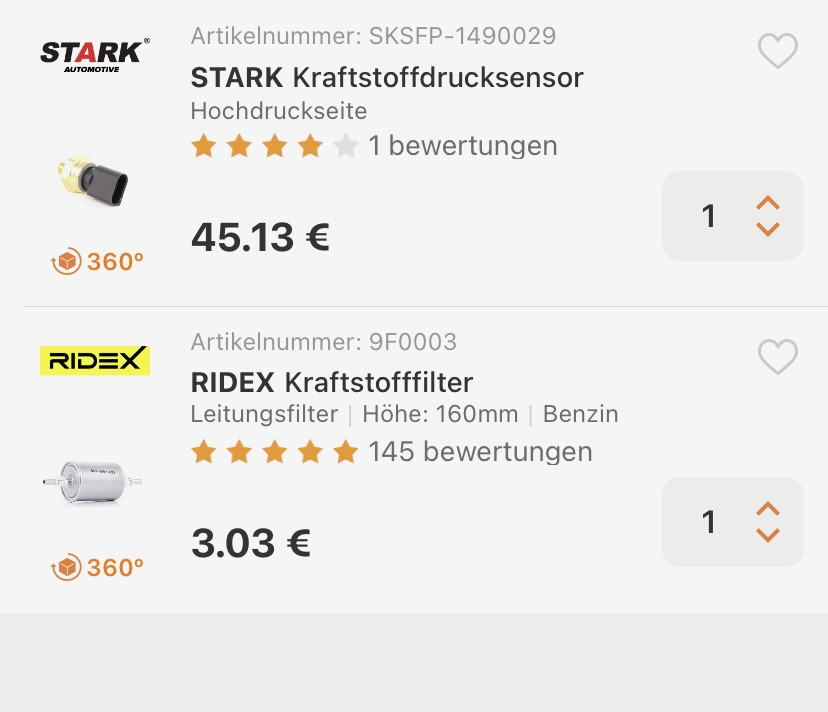Screen dimensions: 828x712
Task: Open the STARK Kraftstoffdrucksensor product page
Action: pyautogui.click(x=388, y=77)
